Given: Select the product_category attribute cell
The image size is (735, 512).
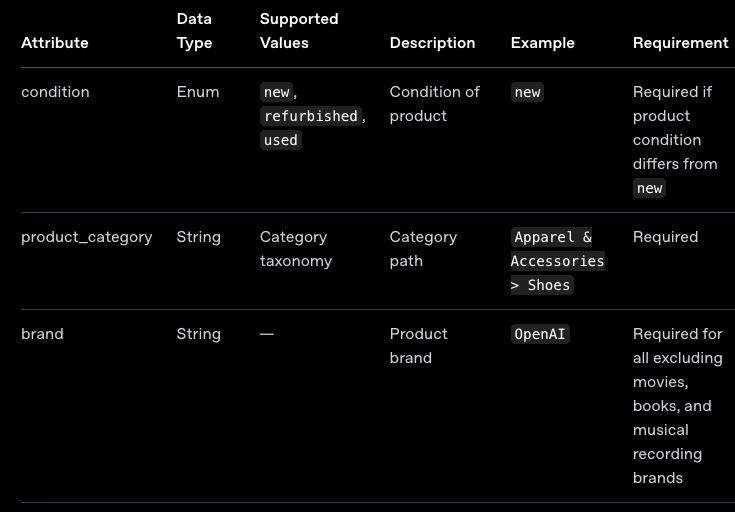Looking at the screenshot, I should tap(87, 237).
